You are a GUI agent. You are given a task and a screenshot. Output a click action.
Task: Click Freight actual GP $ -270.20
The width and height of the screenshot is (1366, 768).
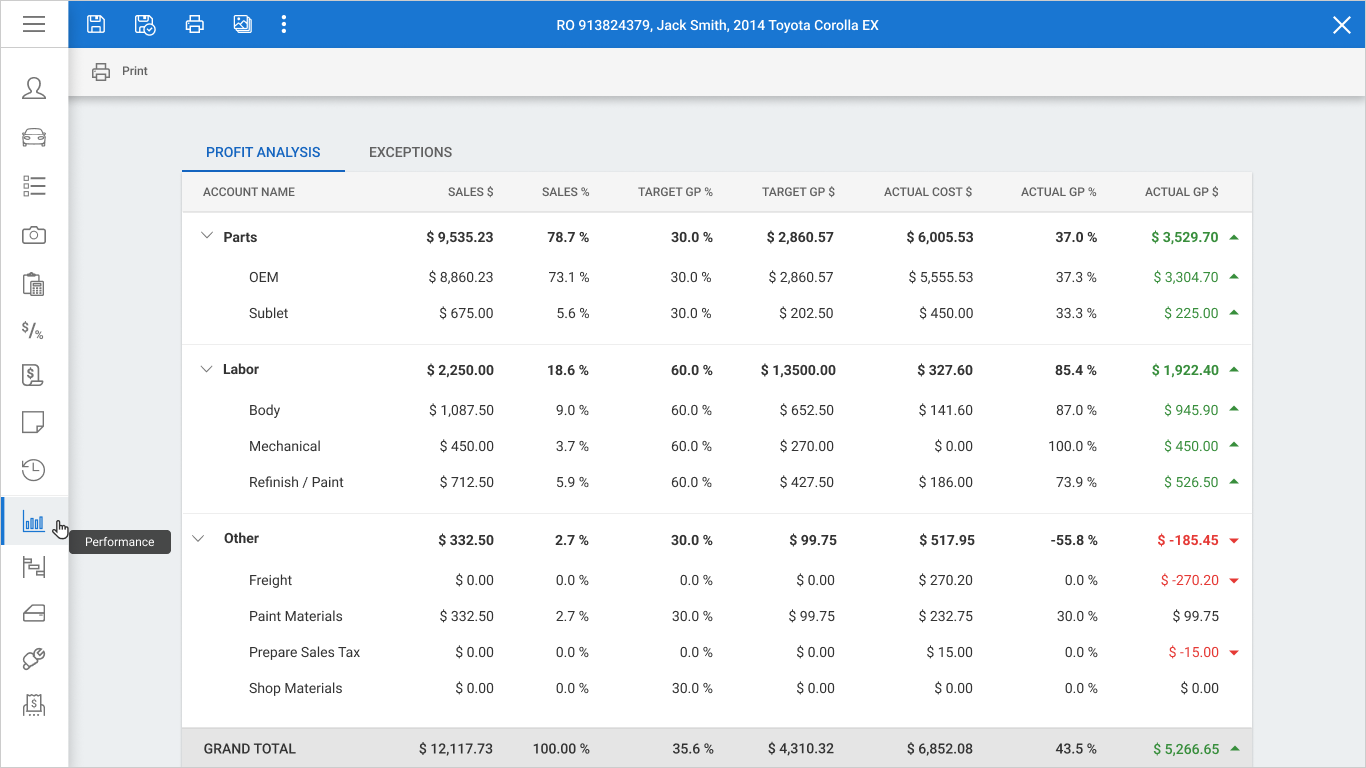coord(1190,580)
